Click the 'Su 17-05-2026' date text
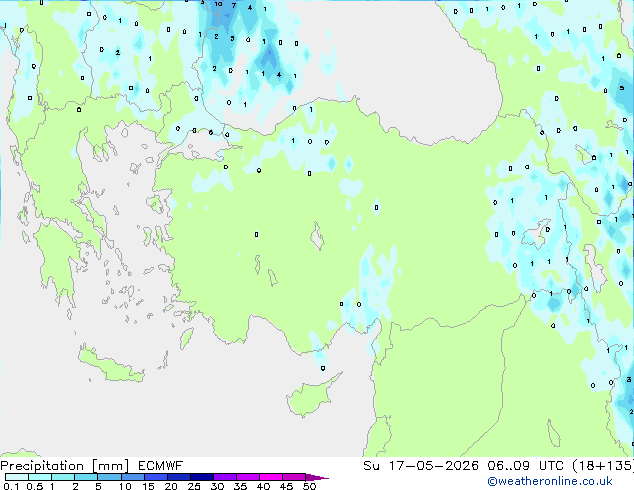The width and height of the screenshot is (634, 490). coord(421,466)
